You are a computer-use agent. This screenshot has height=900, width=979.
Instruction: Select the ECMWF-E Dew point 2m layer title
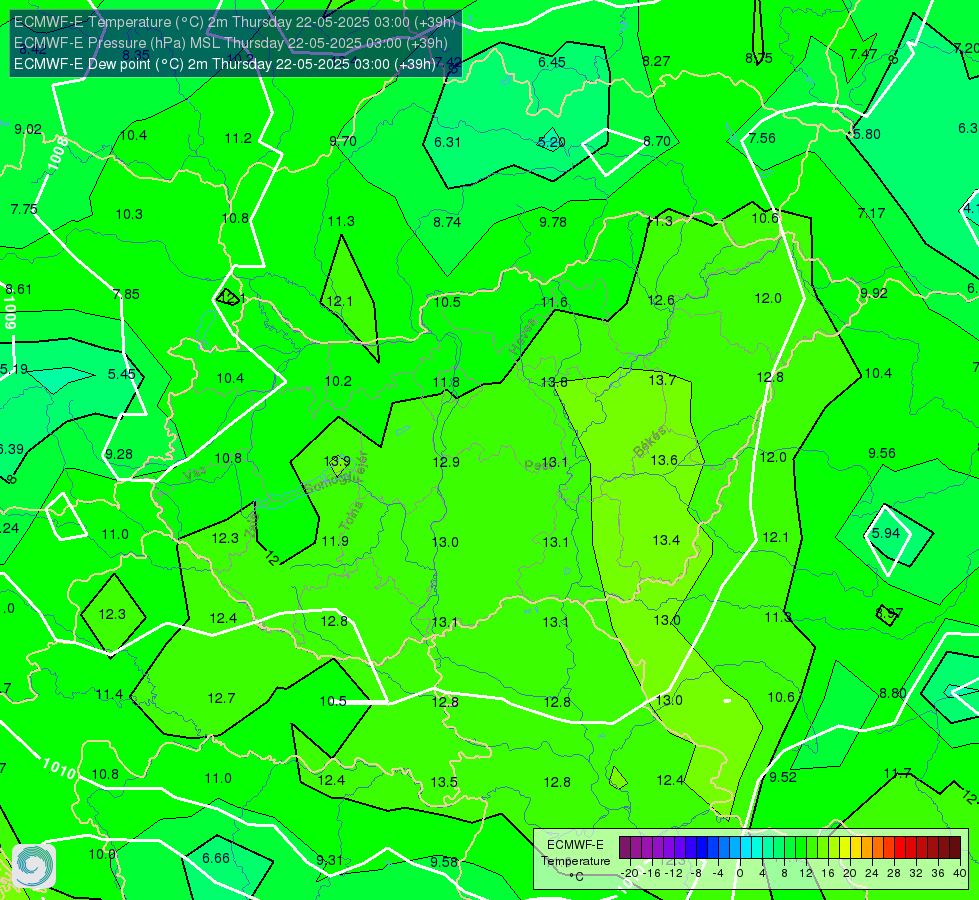[224, 64]
